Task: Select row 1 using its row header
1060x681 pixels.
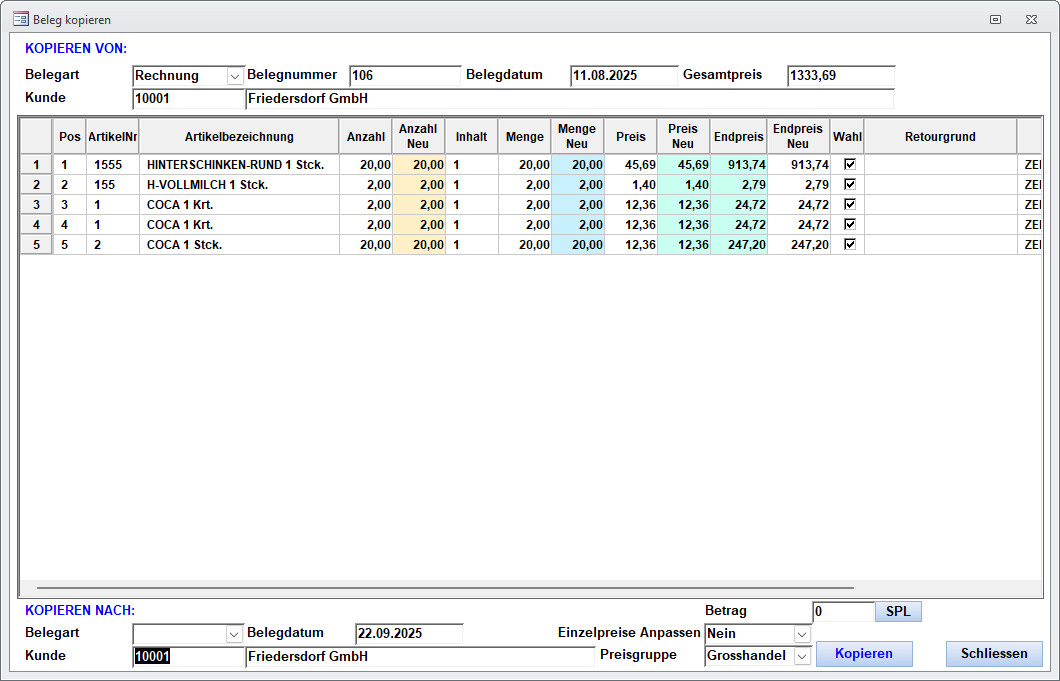Action: tap(36, 165)
